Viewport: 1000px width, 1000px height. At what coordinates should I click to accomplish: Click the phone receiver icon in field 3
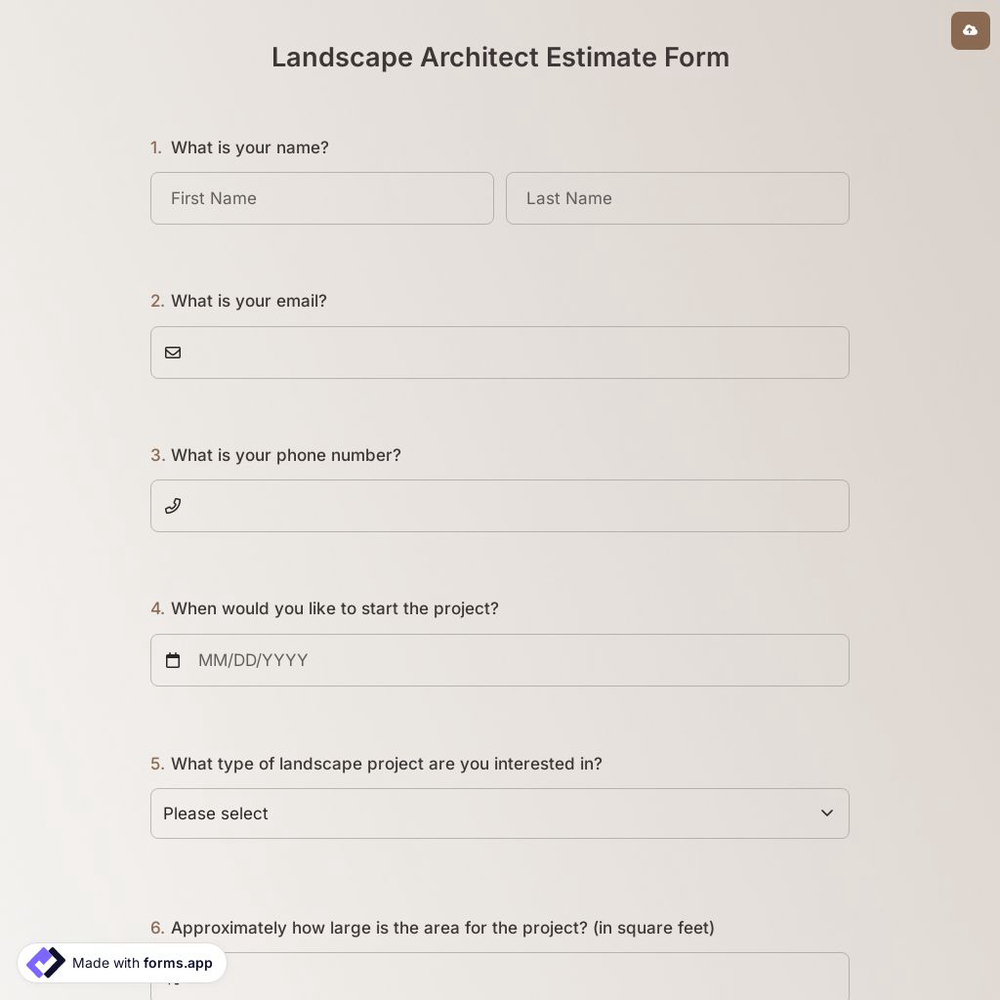[172, 505]
